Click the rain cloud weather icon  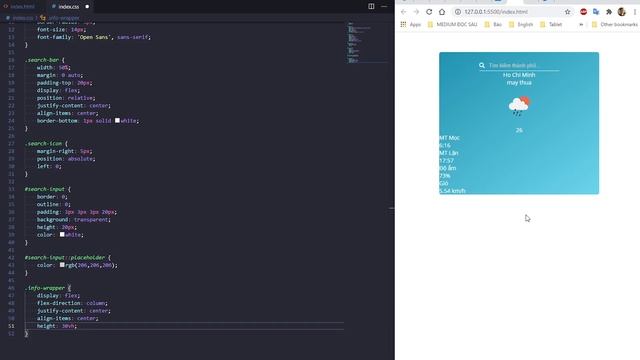pos(519,106)
